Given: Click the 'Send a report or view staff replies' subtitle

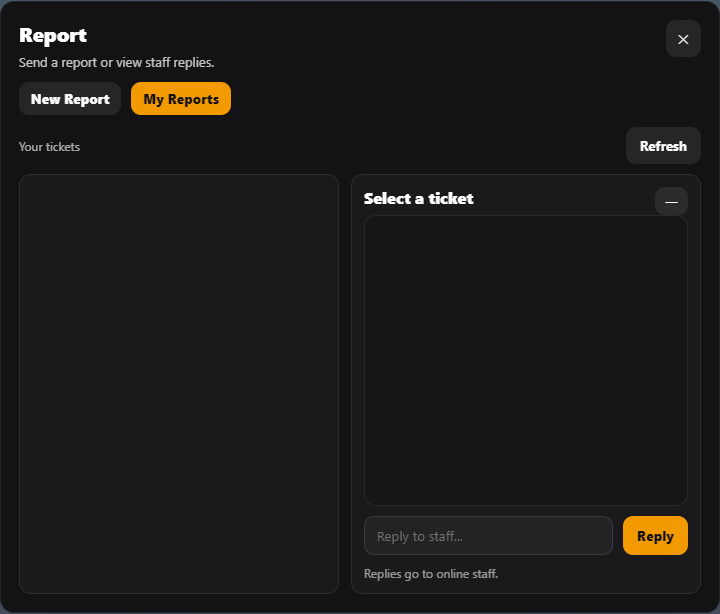Looking at the screenshot, I should click(x=116, y=63).
